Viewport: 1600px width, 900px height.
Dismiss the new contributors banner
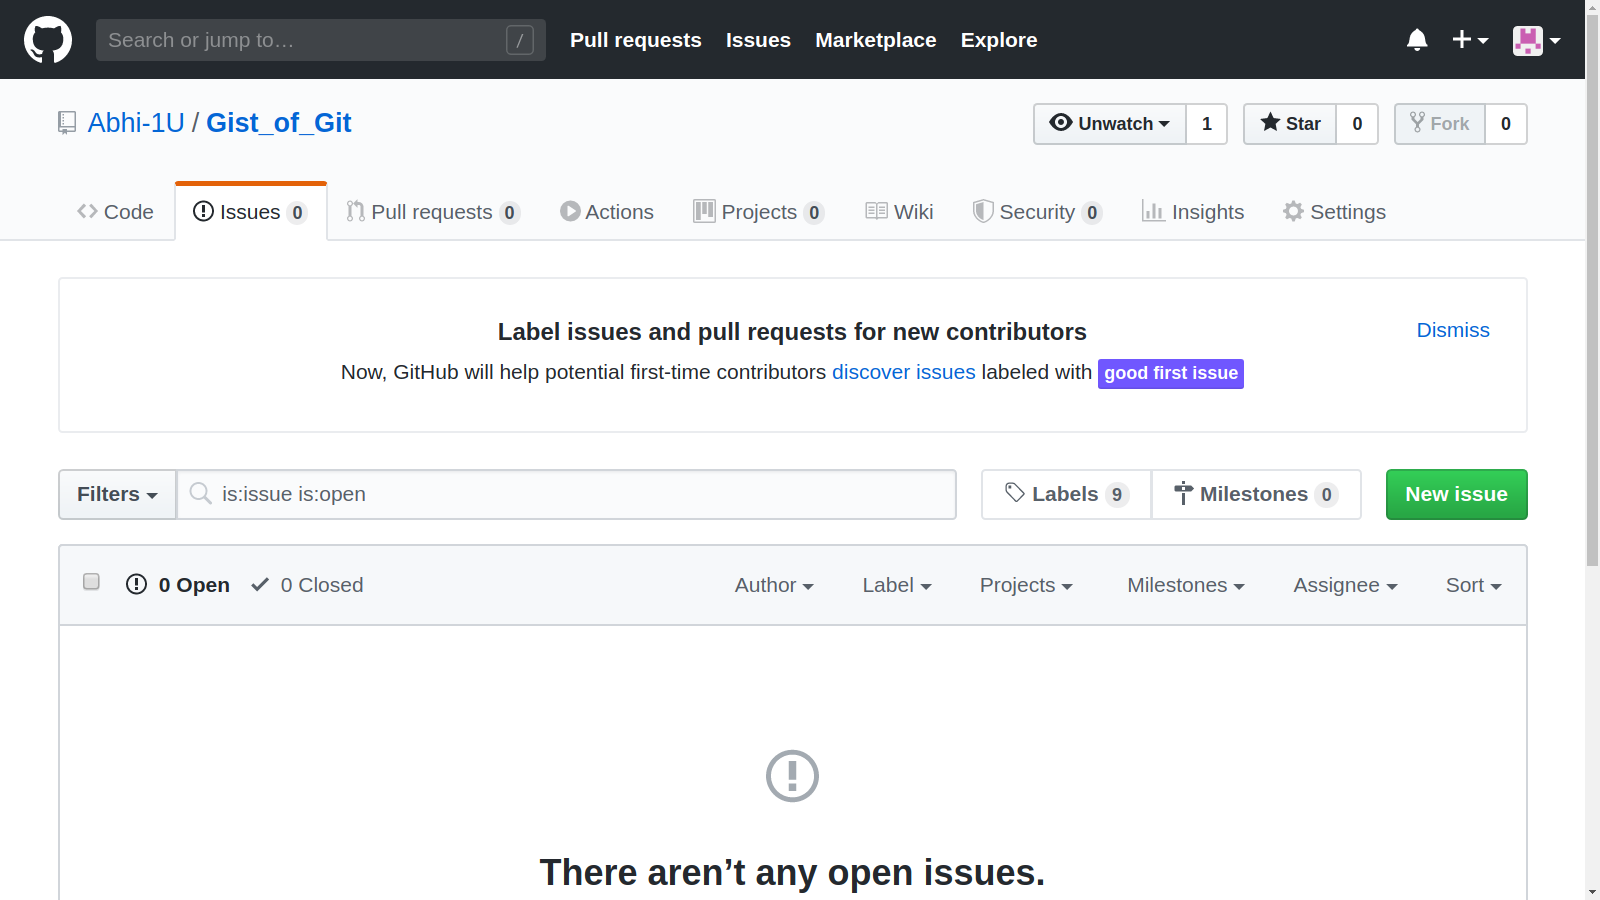coord(1453,330)
